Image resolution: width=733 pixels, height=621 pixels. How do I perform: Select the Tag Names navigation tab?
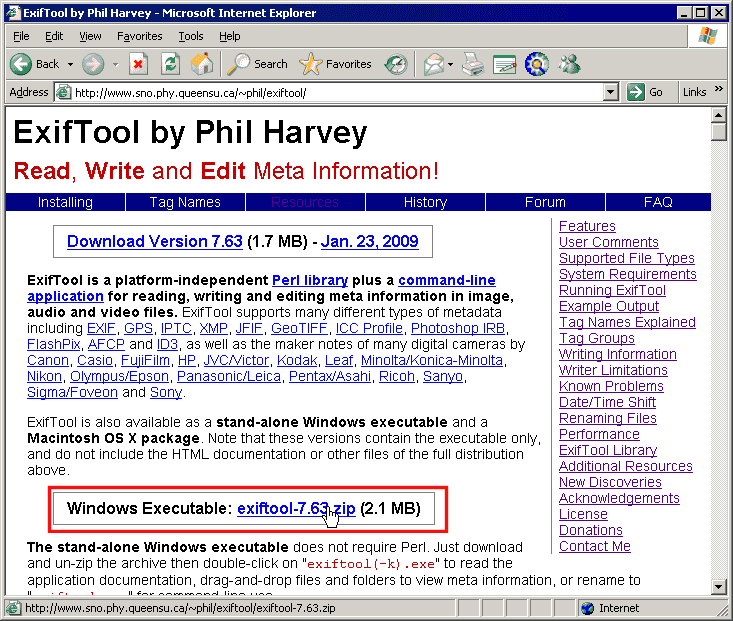[x=185, y=202]
